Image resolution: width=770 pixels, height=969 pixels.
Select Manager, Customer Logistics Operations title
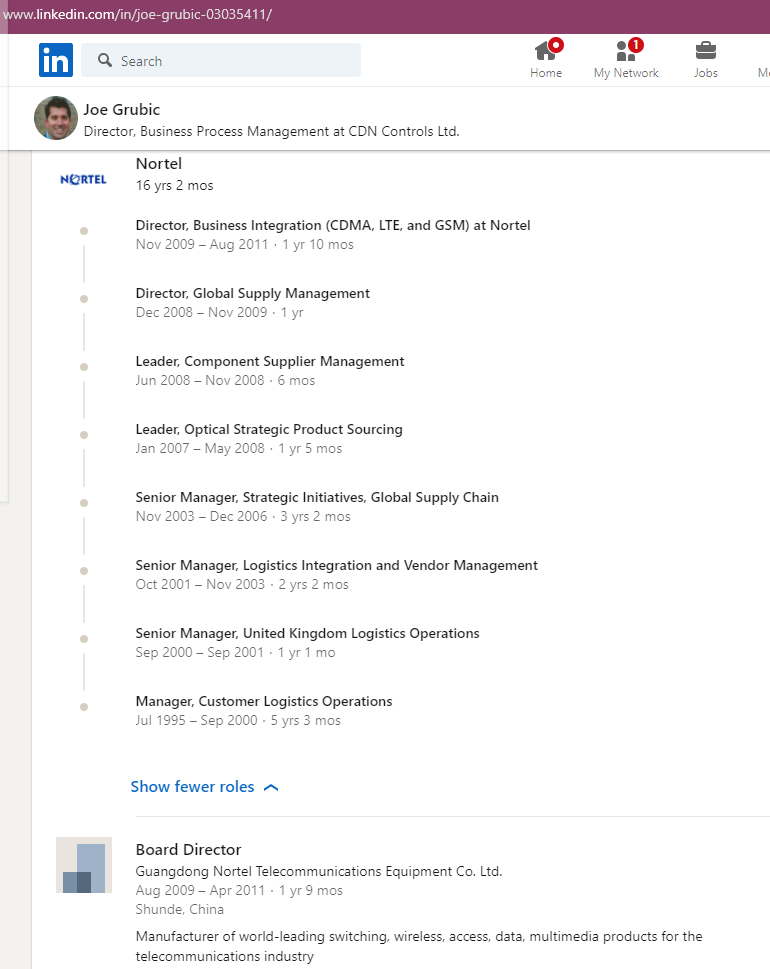click(x=264, y=701)
